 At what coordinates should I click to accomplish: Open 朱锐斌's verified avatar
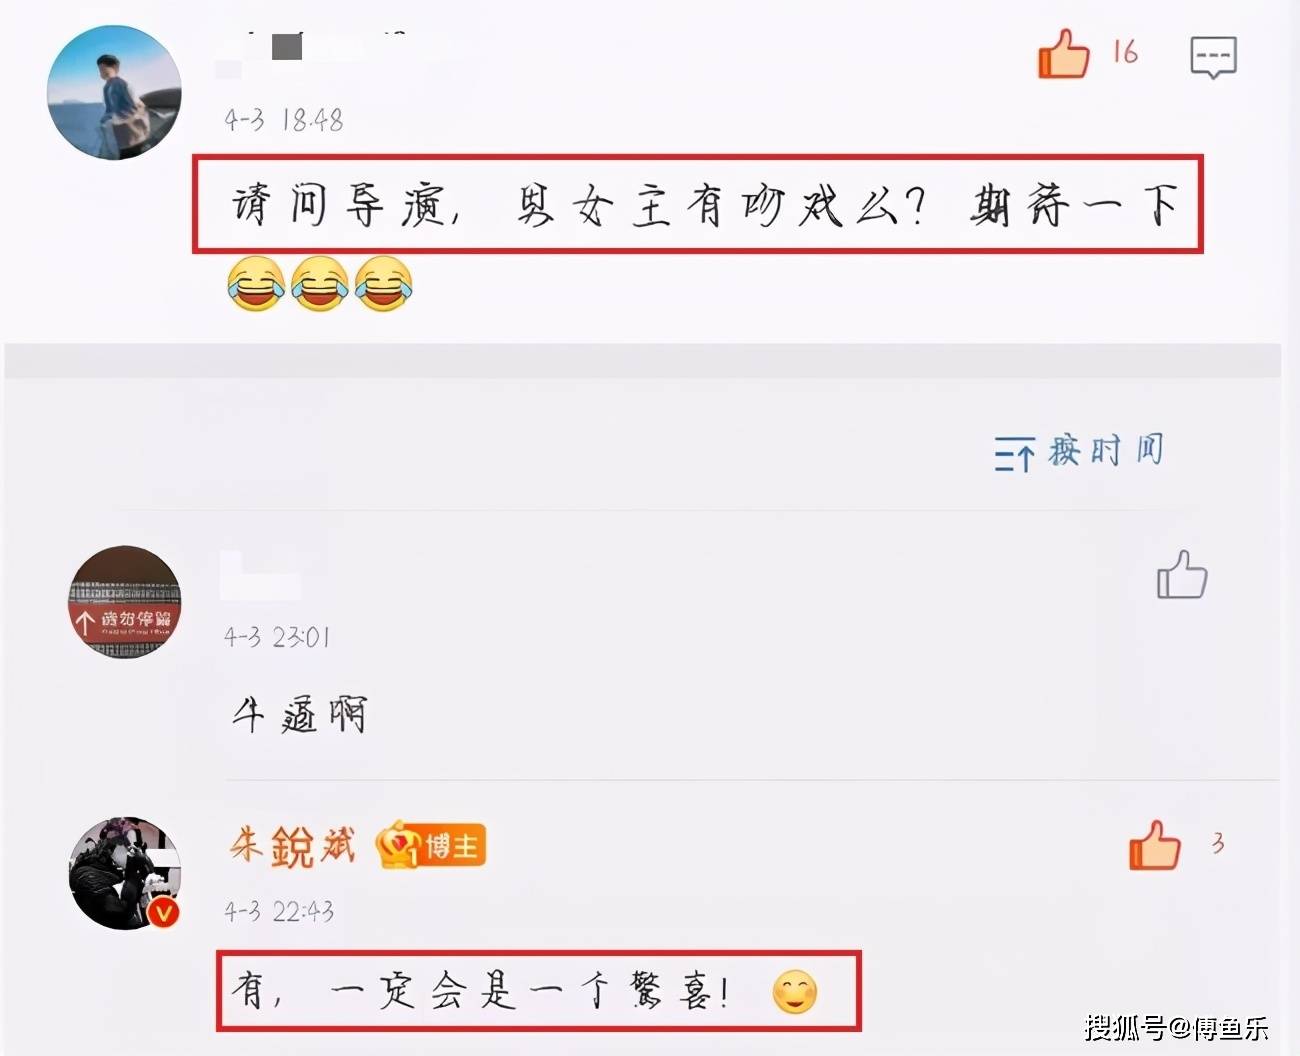tap(125, 873)
